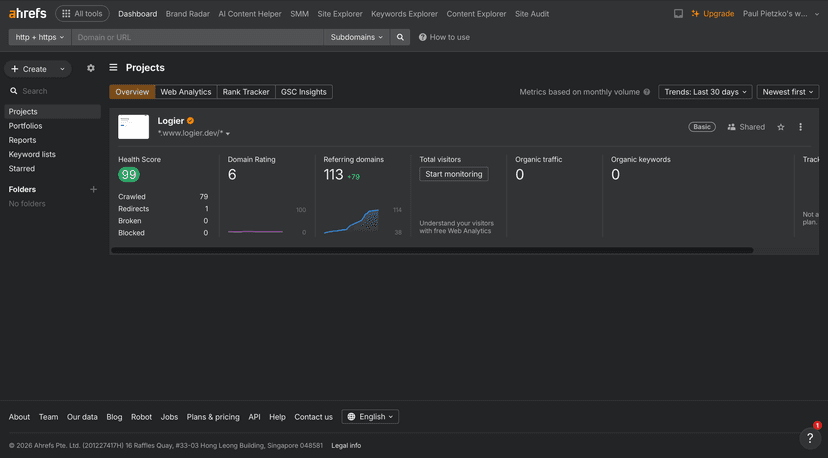
Task: Click the Basic plan badge
Action: coord(702,127)
